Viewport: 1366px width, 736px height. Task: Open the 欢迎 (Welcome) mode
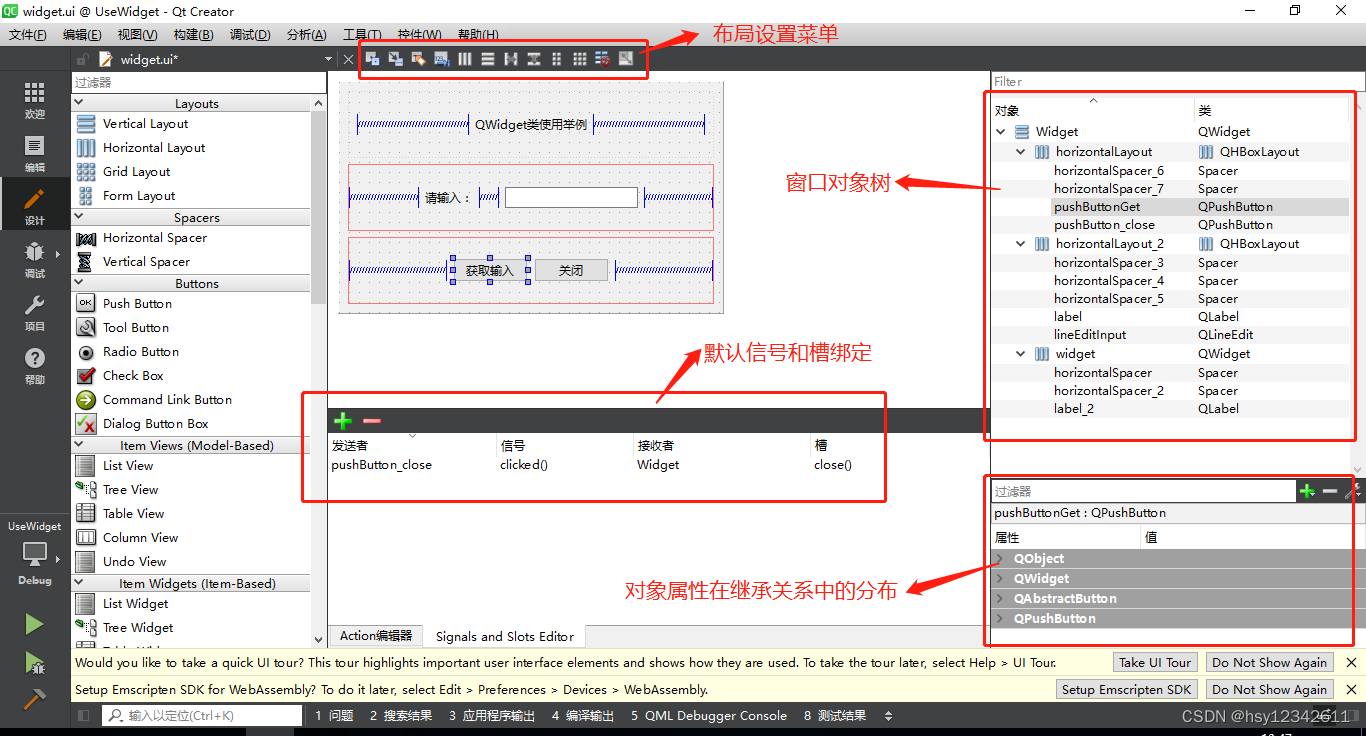(34, 101)
